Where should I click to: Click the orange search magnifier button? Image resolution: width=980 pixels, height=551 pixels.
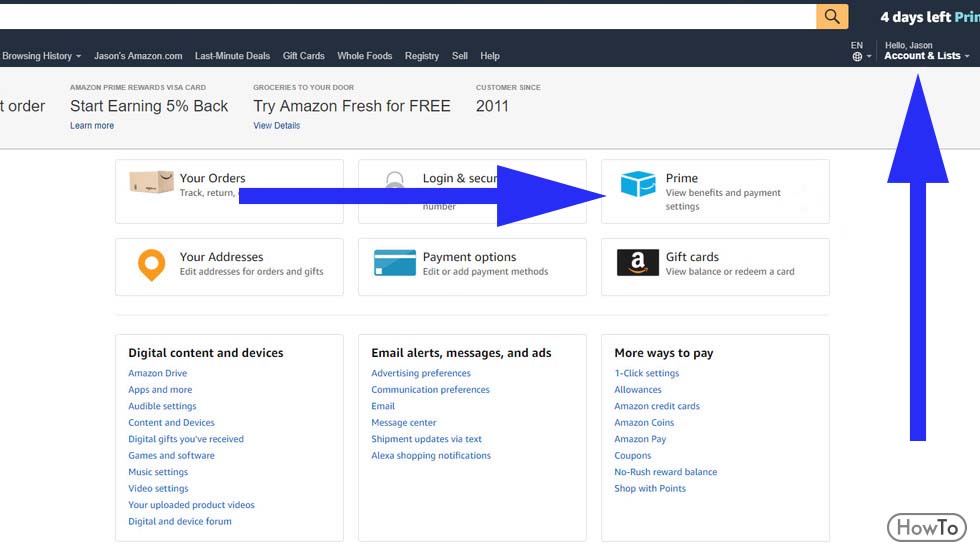point(832,16)
